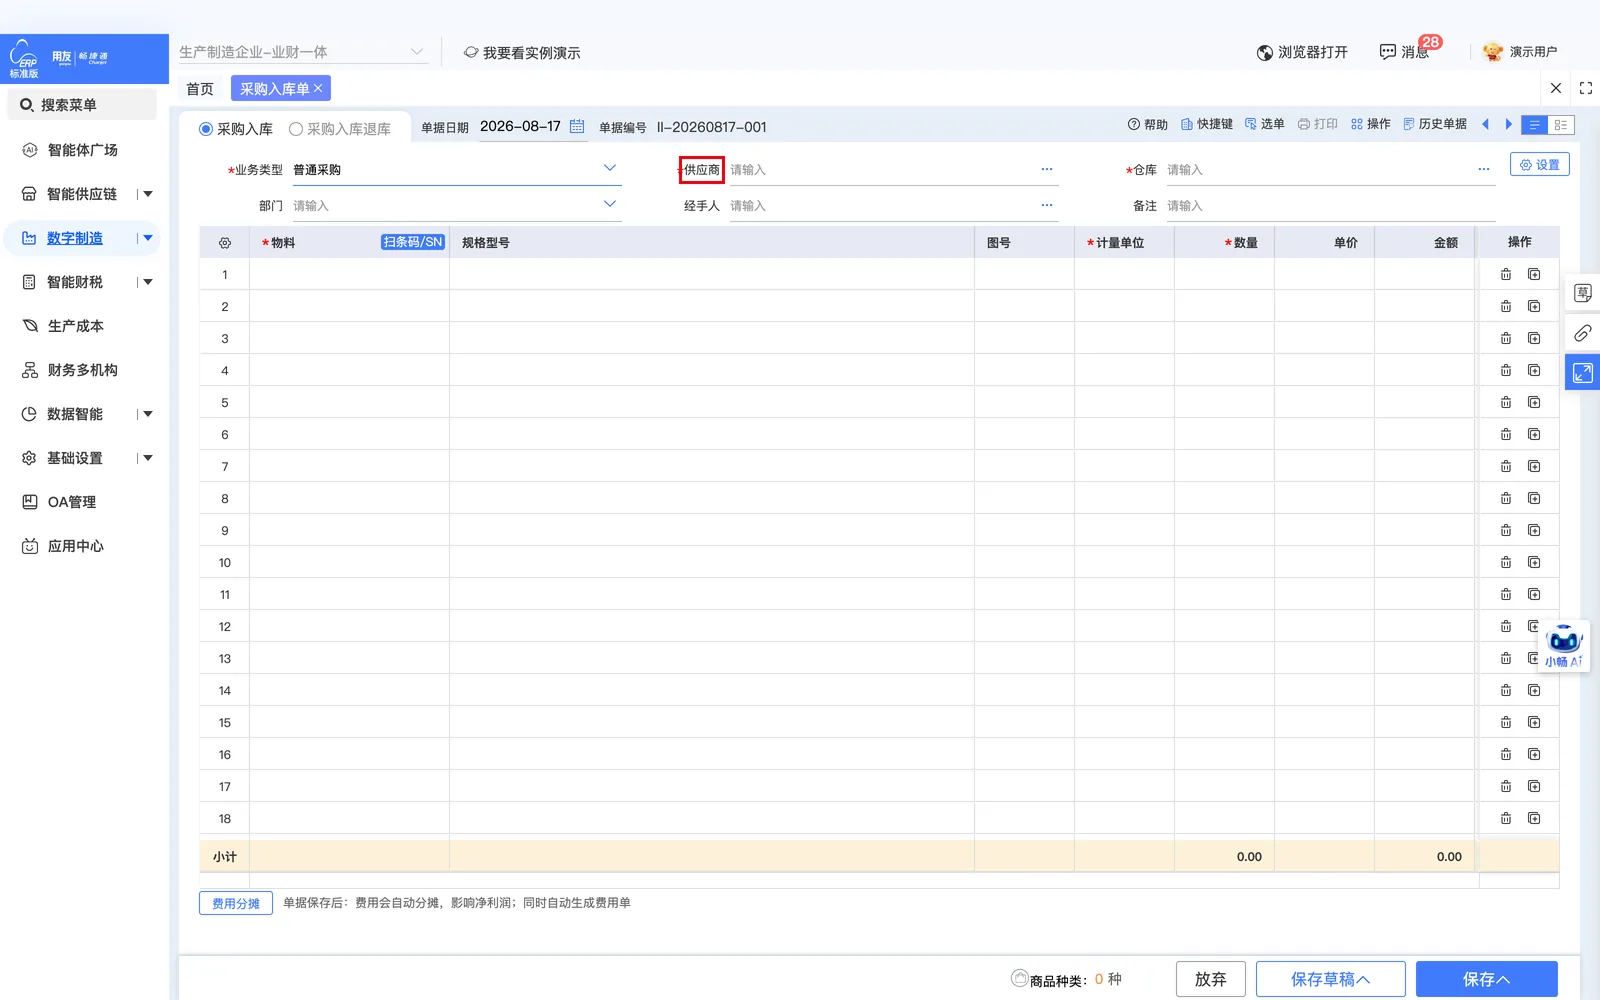Image resolution: width=1600 pixels, height=1000 pixels.
Task: Open 财务多机构 in sidebar
Action: (82, 370)
